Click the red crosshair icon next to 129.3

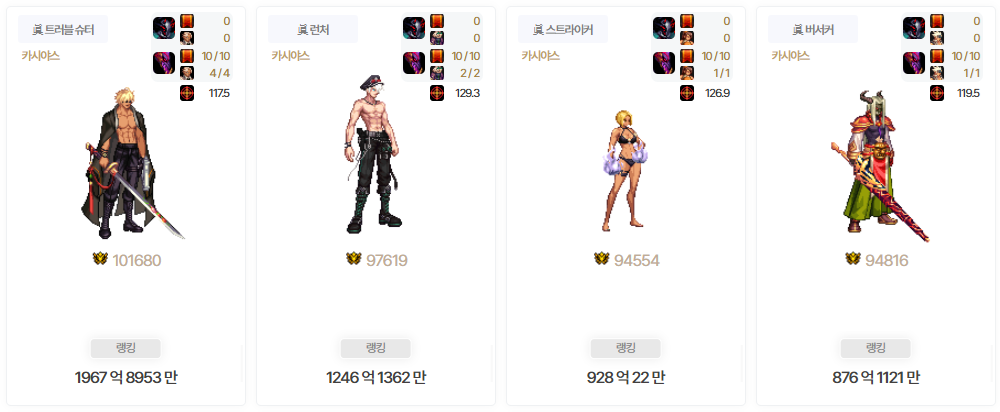click(x=437, y=93)
